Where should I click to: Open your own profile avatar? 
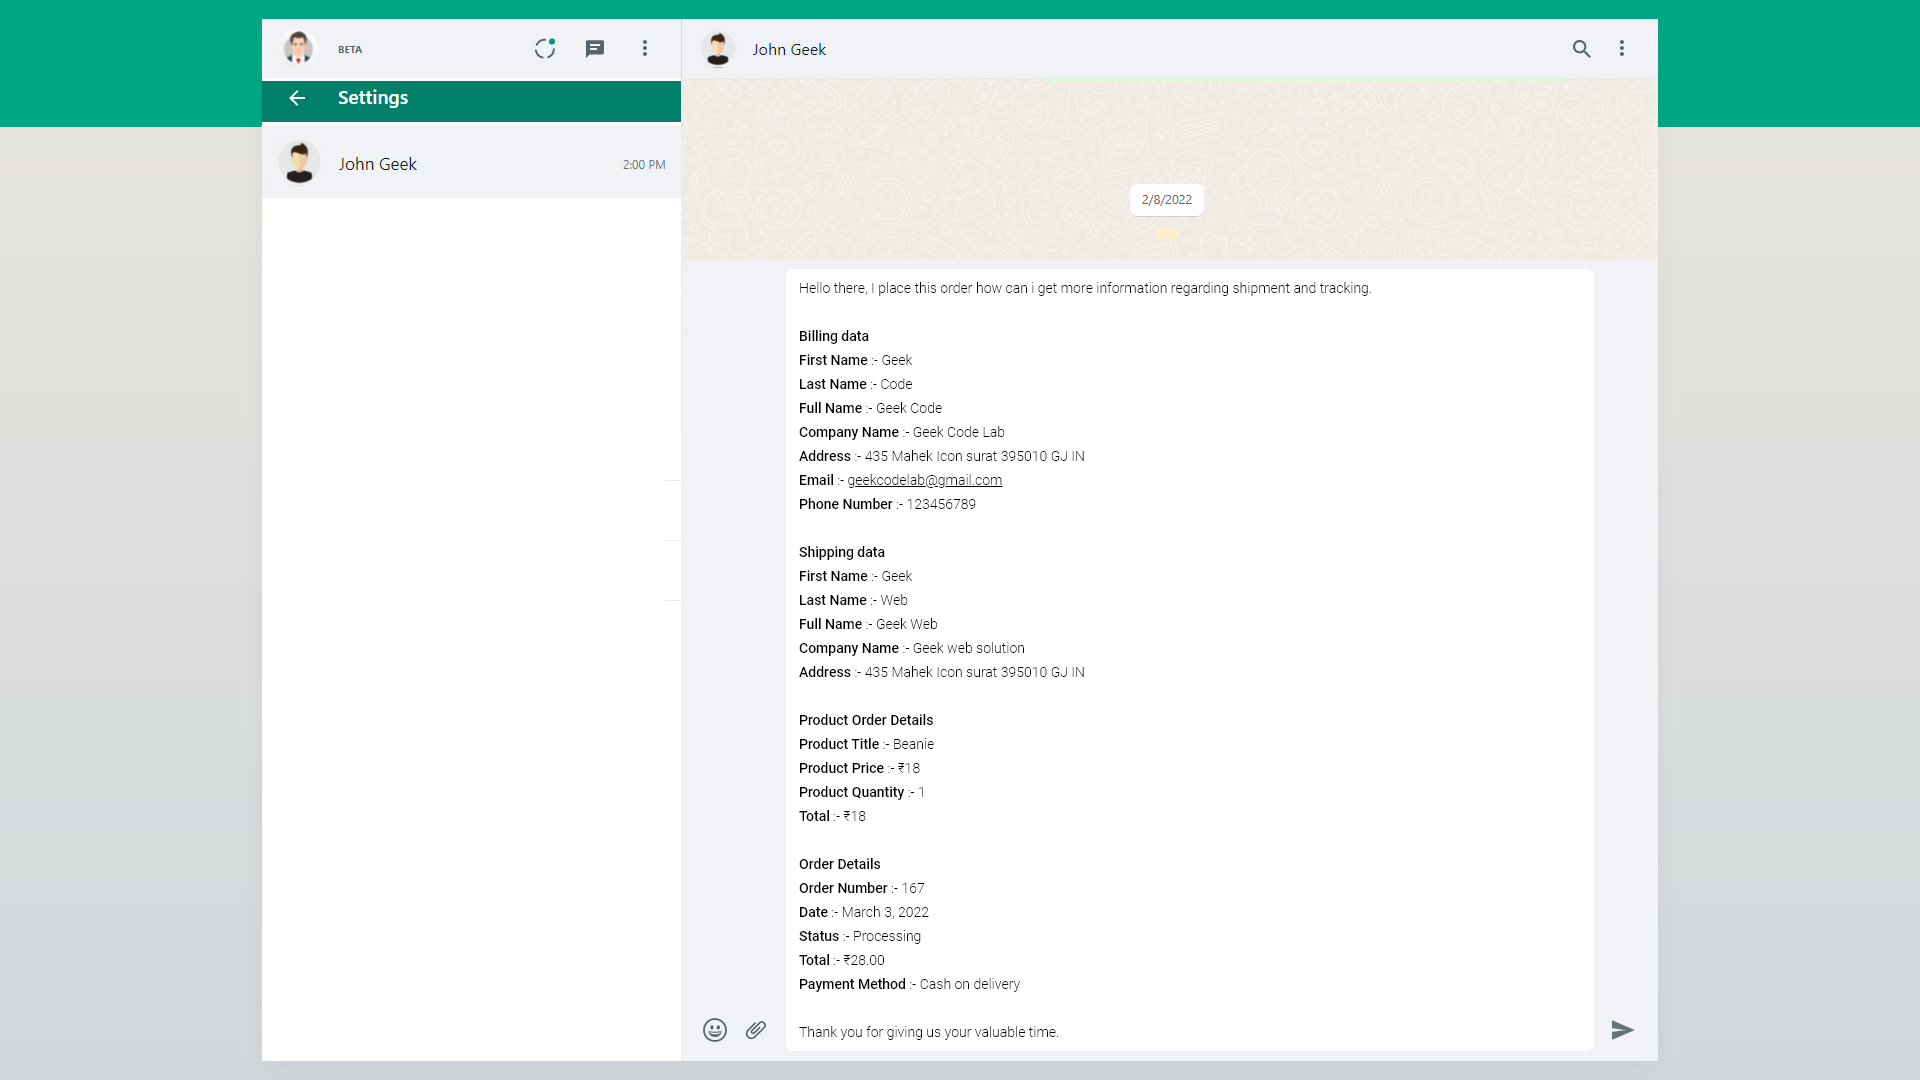point(298,48)
